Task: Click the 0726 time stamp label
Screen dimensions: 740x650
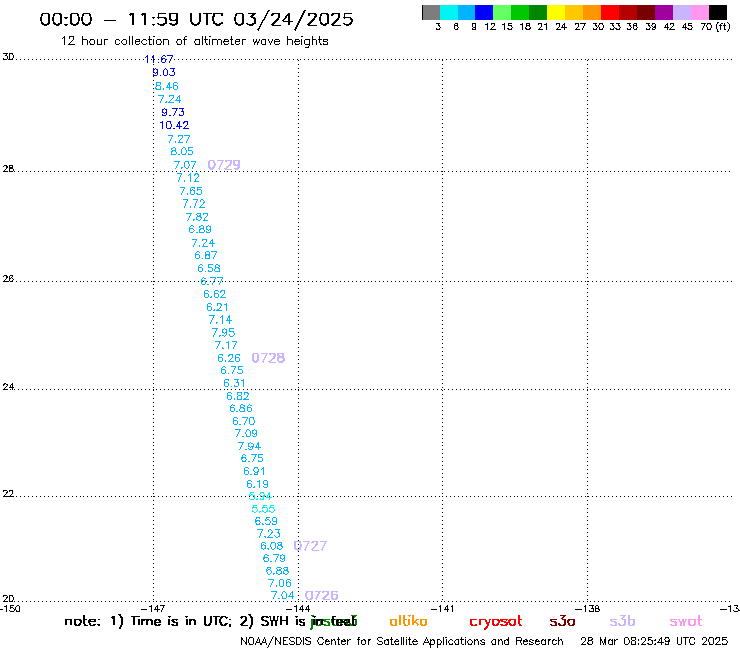Action: tap(321, 595)
